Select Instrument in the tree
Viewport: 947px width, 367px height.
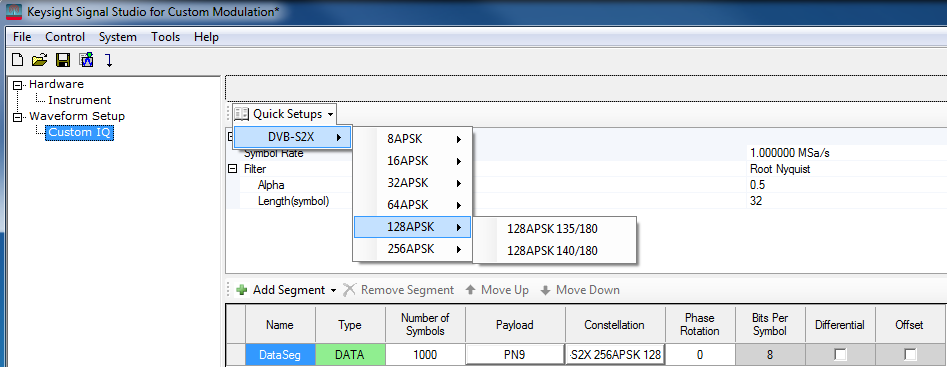click(80, 100)
